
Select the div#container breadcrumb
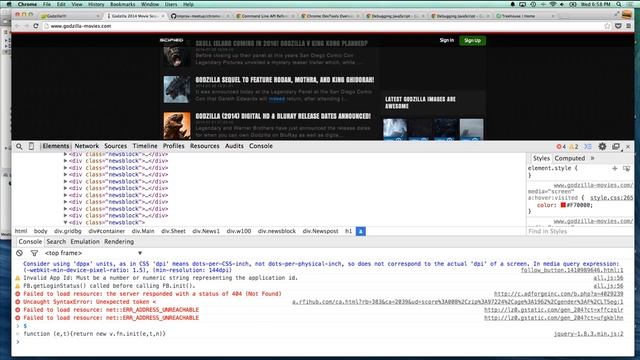pos(107,231)
